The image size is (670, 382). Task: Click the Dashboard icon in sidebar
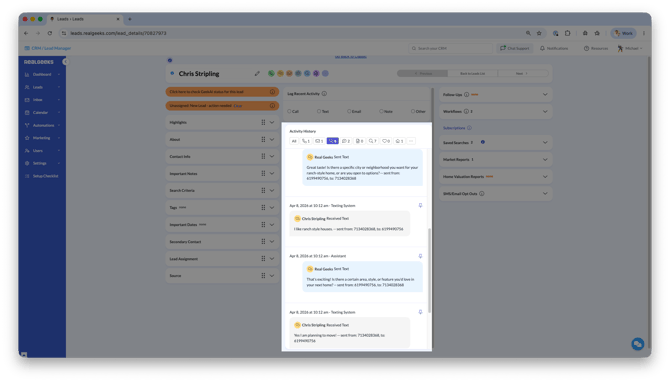click(27, 74)
